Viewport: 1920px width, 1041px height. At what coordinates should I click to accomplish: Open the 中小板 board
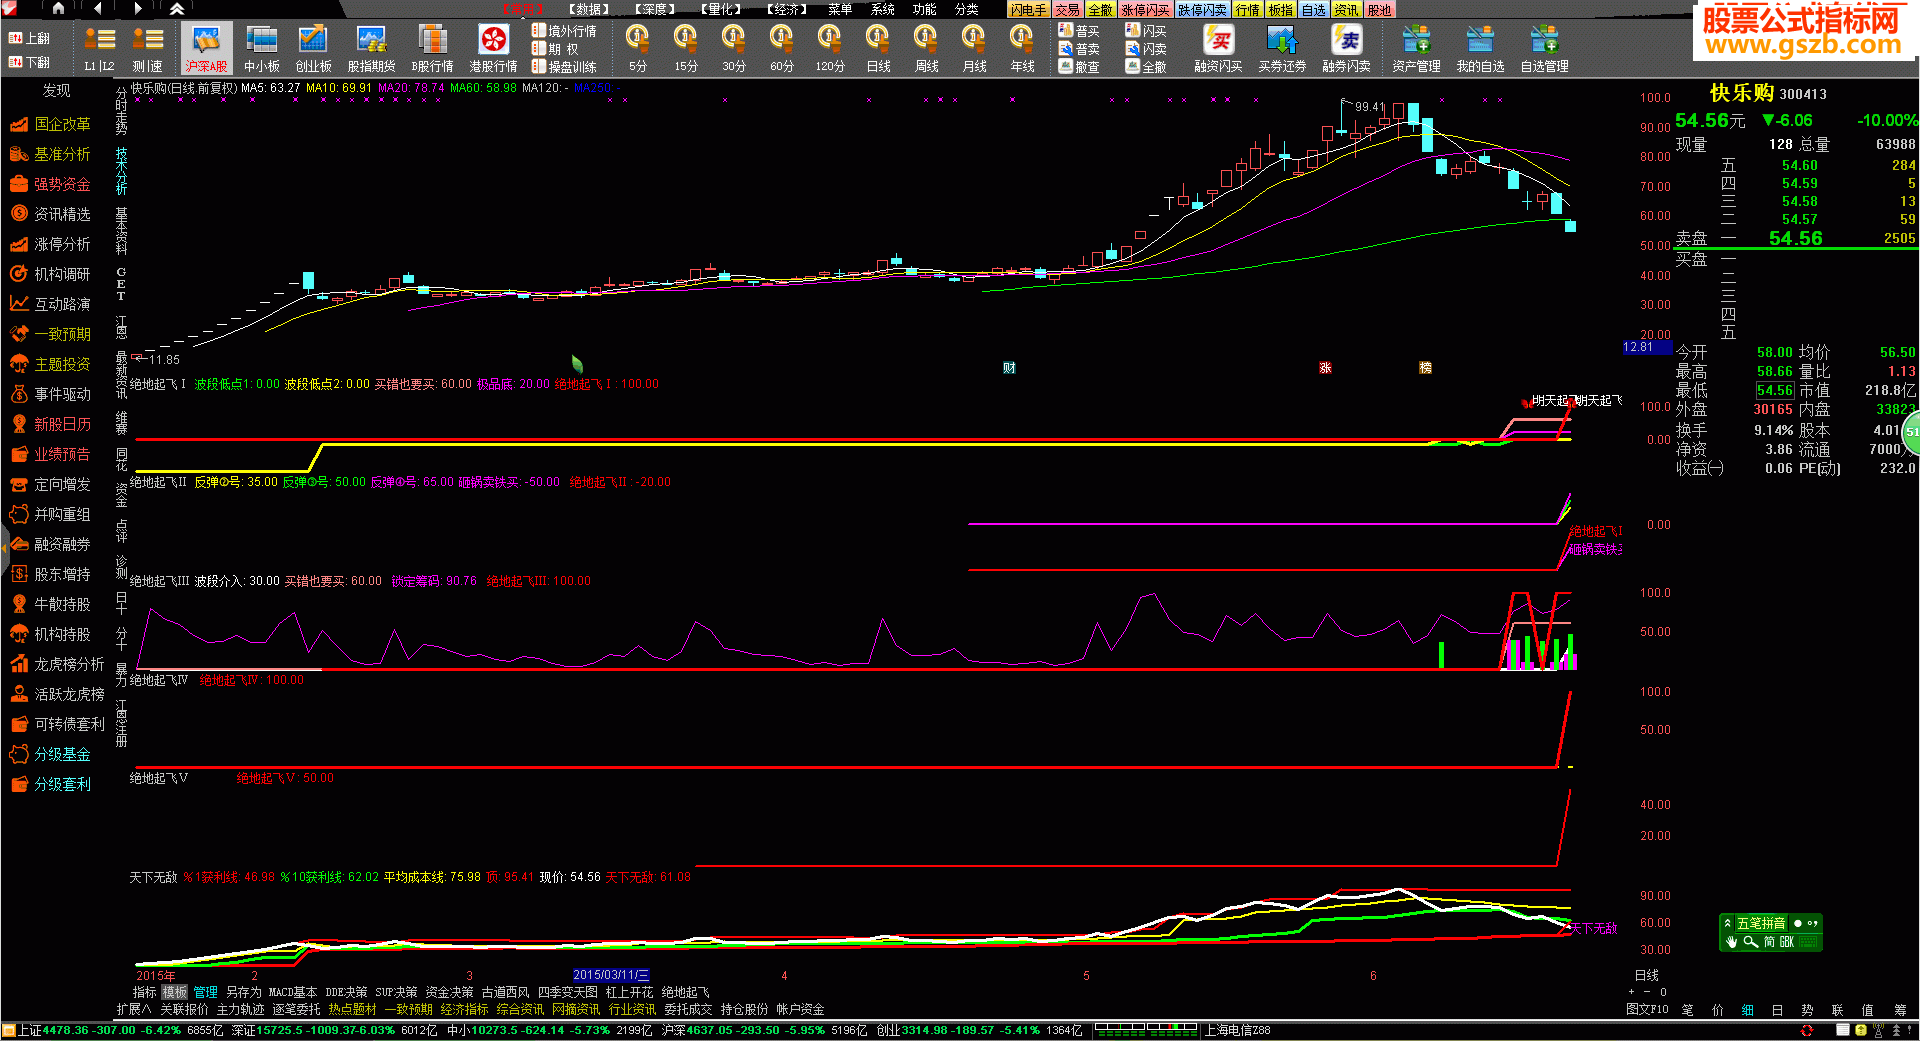click(262, 49)
